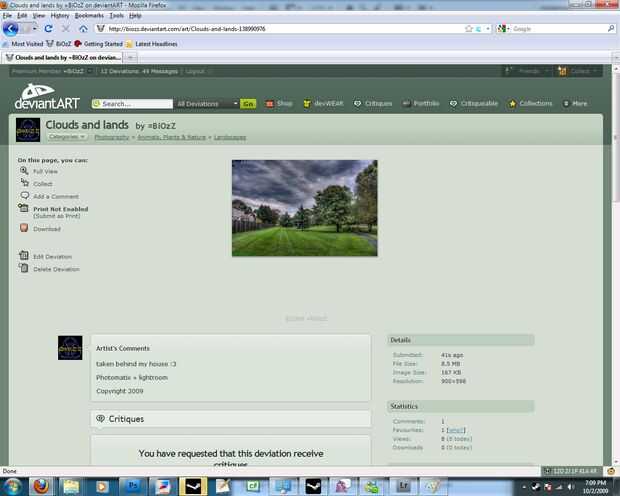Bookmark this page with the star icon
Viewport: 620px width, 496px height.
pos(469,28)
